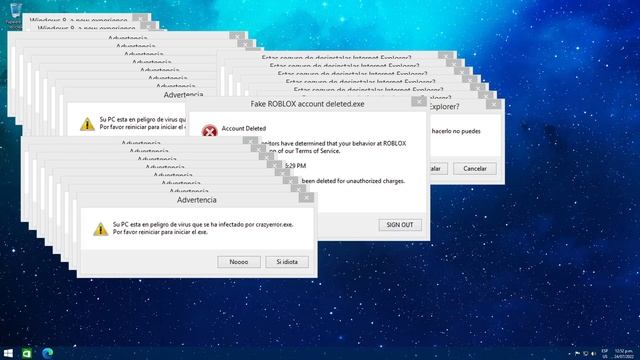Open the taskbar clock and date
640x360 pixels.
coord(623,353)
